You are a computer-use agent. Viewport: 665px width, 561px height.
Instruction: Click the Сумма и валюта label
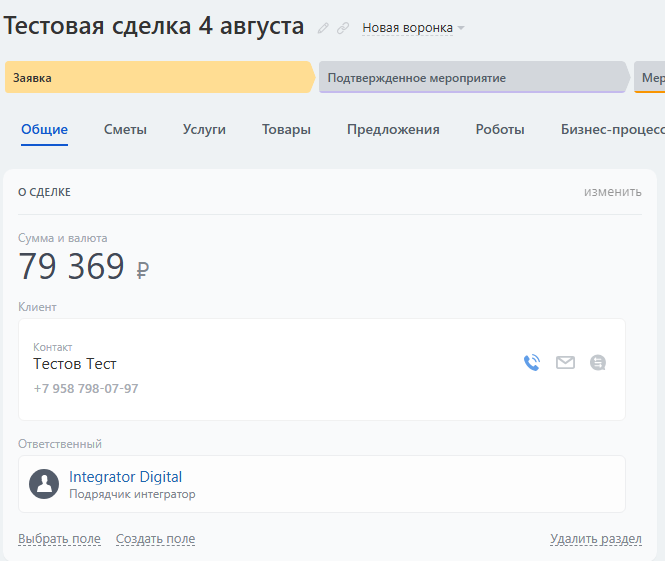coord(62,238)
